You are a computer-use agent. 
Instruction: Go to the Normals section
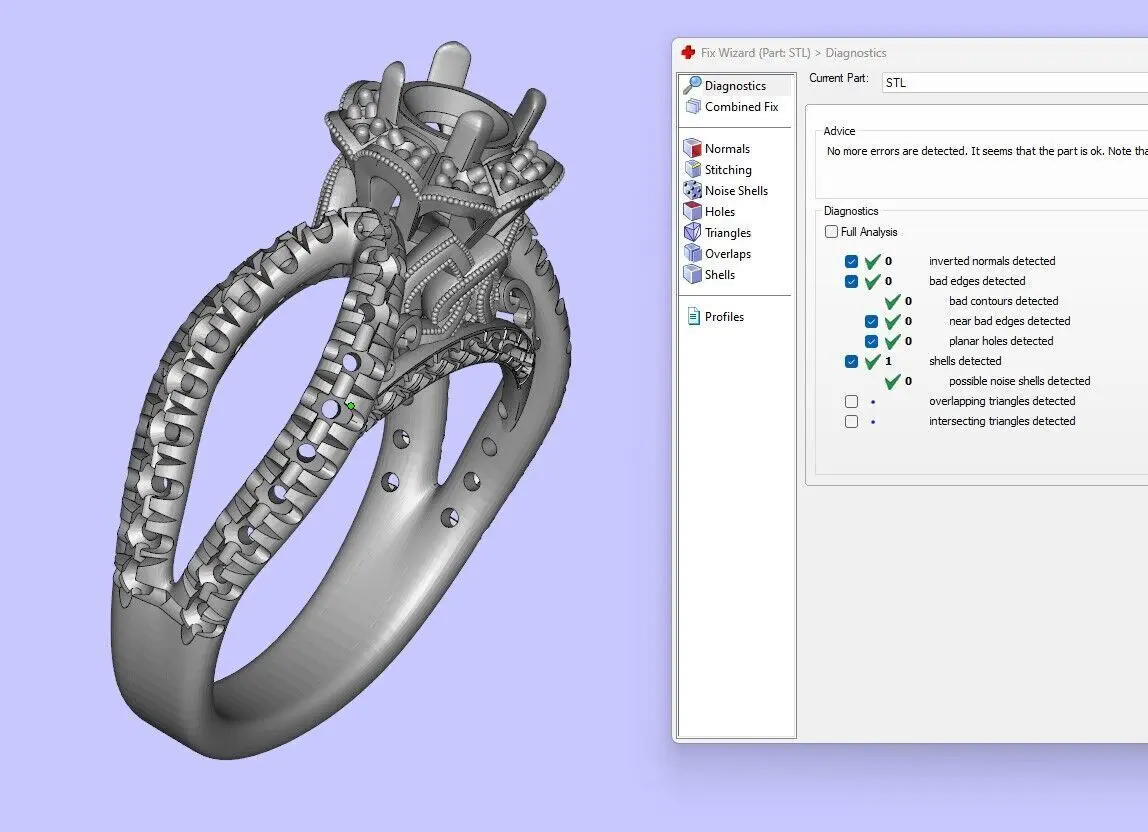pyautogui.click(x=727, y=149)
